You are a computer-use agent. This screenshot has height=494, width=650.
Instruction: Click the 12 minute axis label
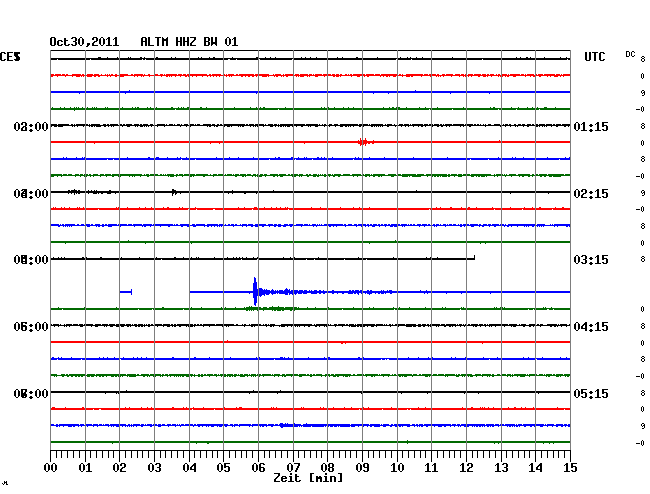(466, 468)
